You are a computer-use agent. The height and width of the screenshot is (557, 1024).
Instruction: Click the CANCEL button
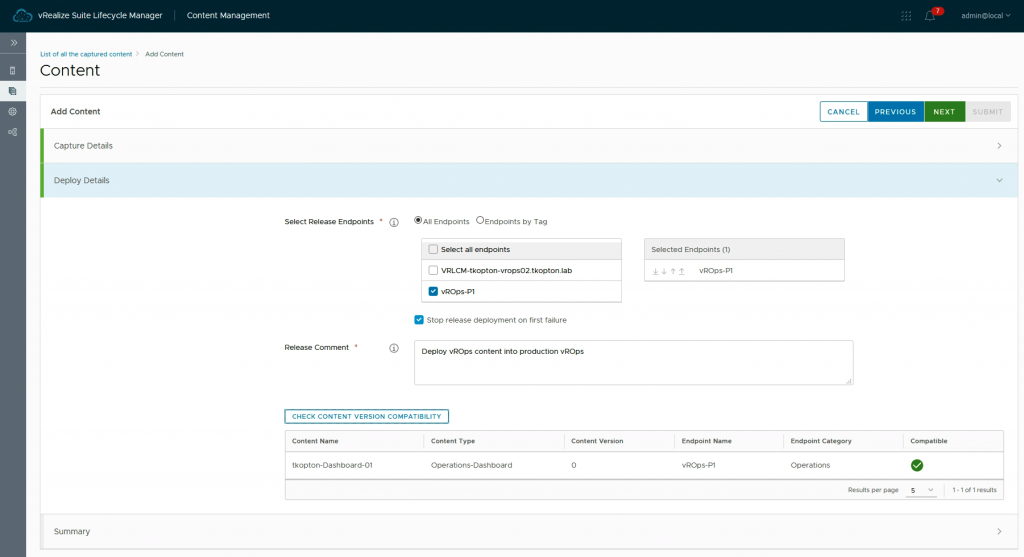(843, 112)
